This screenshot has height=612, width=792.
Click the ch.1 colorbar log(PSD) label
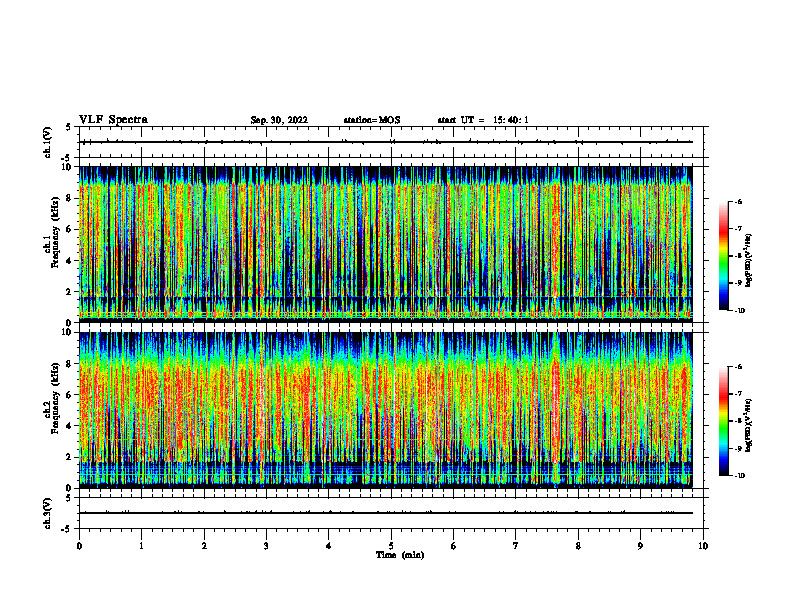749,260
